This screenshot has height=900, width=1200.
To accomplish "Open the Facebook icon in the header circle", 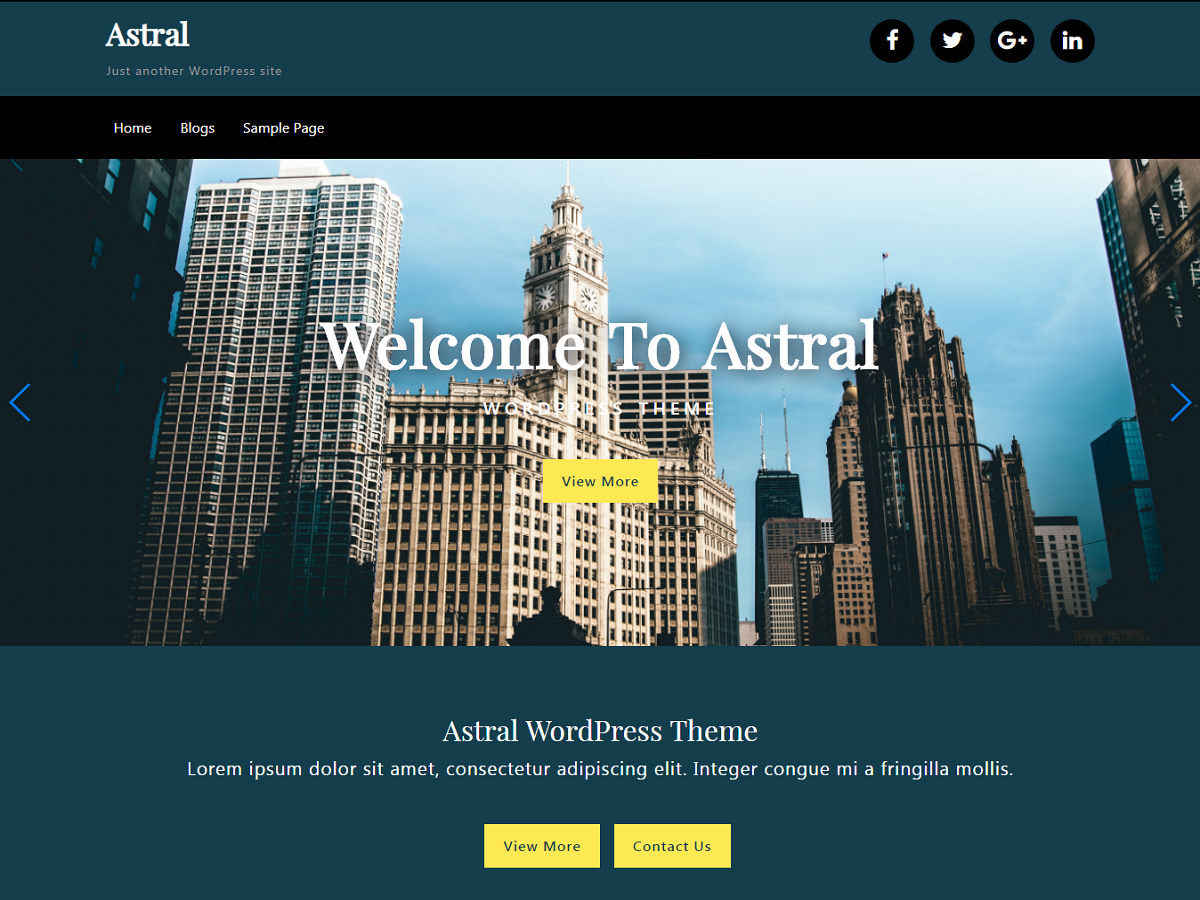I will (892, 41).
